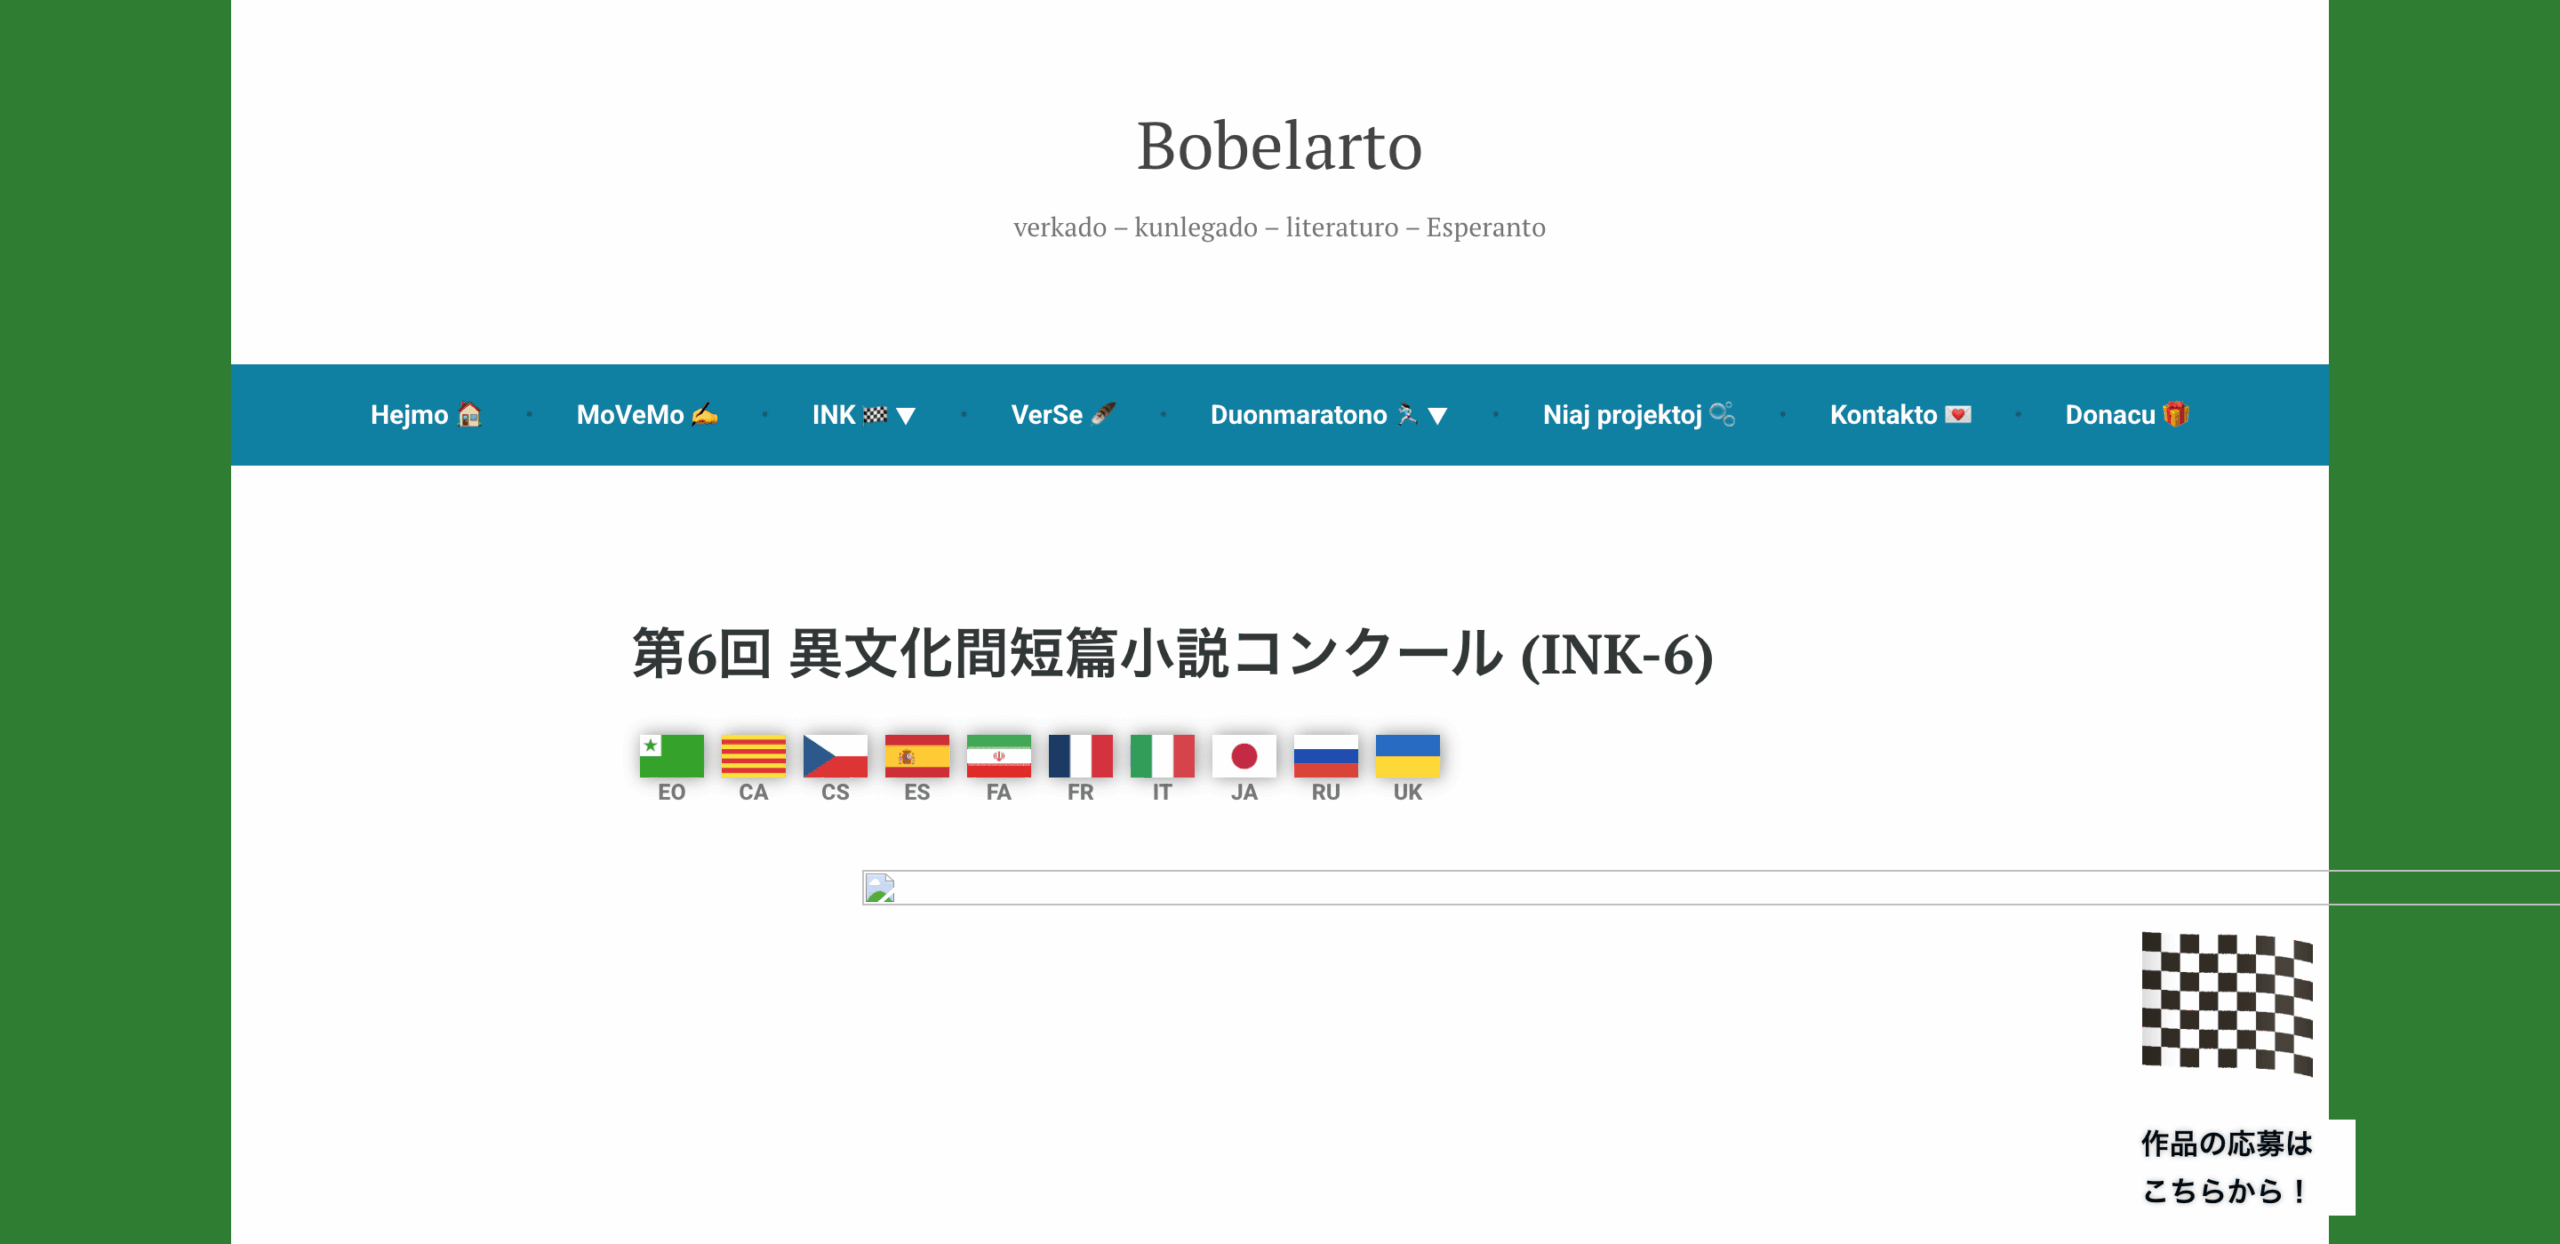The height and width of the screenshot is (1244, 2560).
Task: Open the Hejmo menu item
Action: tap(425, 415)
